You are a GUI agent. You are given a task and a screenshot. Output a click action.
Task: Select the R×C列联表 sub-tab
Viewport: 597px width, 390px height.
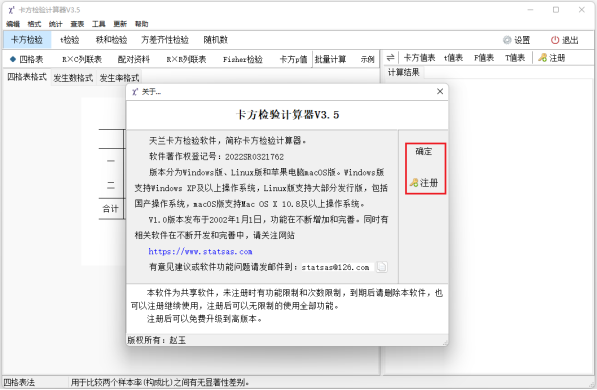[82, 59]
